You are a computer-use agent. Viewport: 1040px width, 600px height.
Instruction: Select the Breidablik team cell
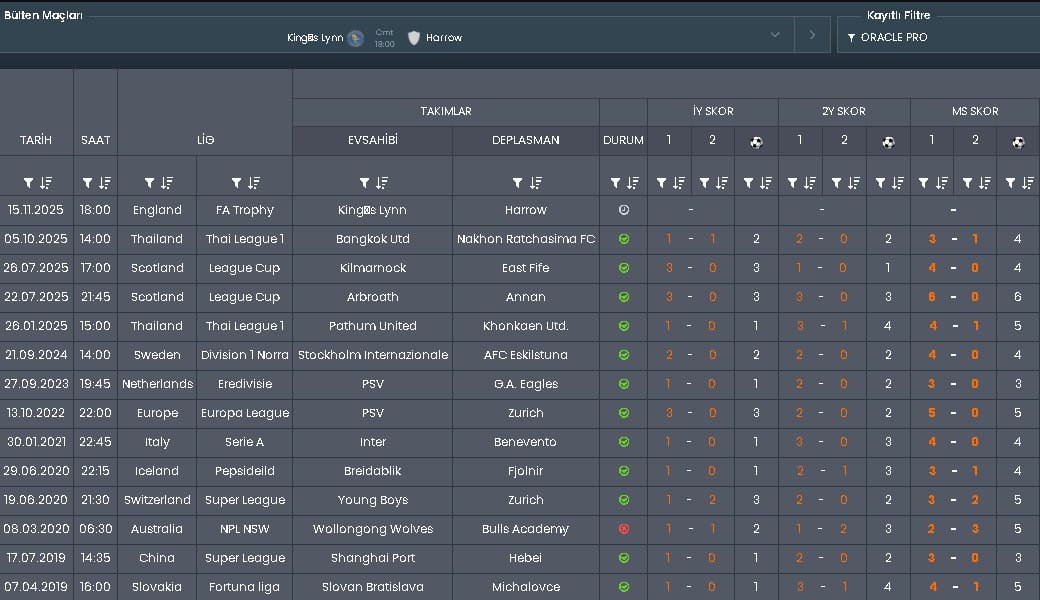tap(373, 471)
